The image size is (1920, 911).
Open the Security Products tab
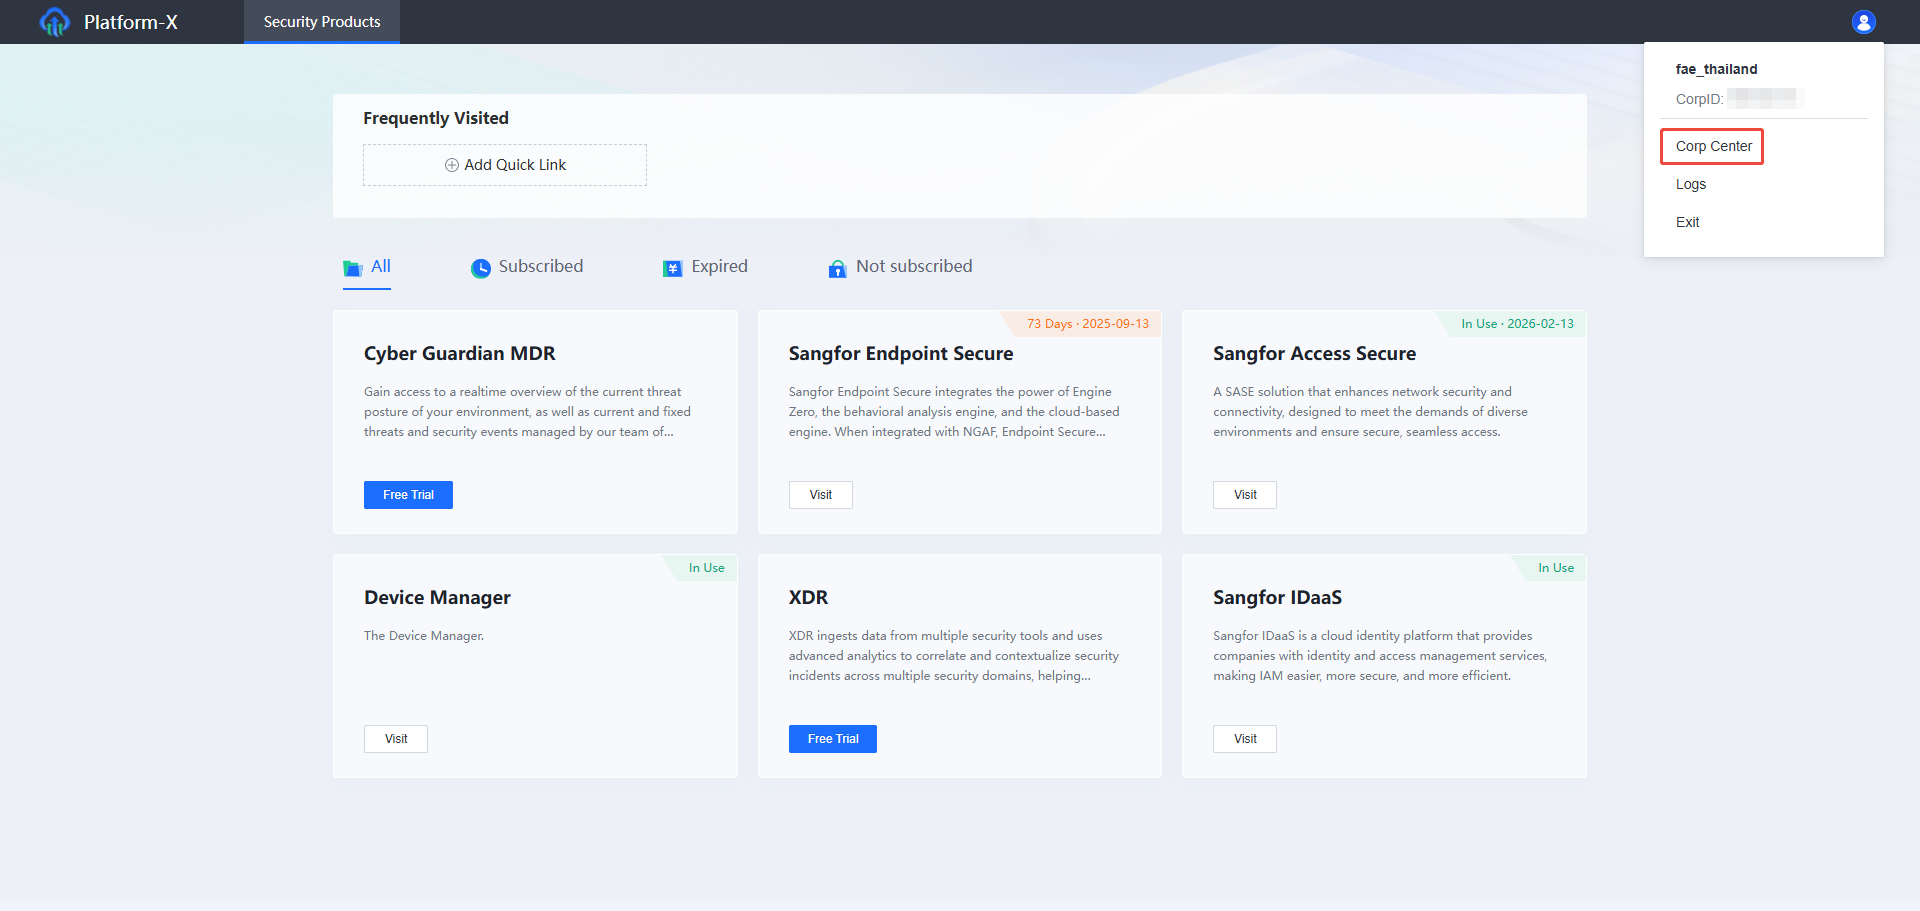322,22
